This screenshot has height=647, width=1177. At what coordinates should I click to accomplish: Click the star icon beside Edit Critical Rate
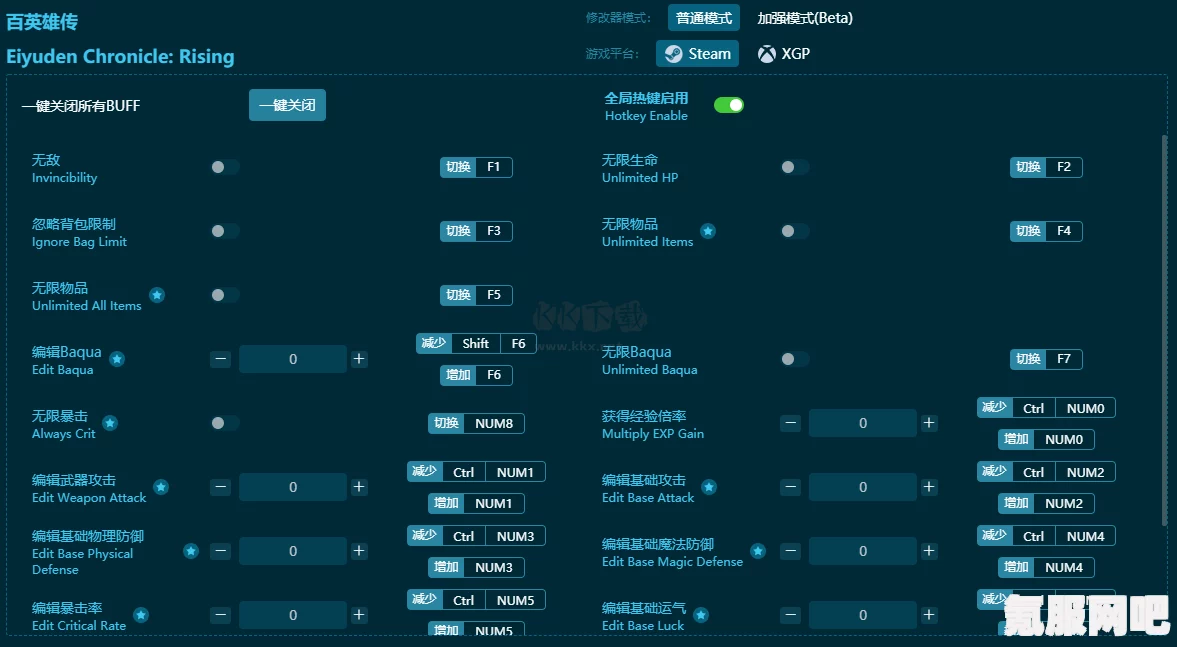click(x=141, y=615)
